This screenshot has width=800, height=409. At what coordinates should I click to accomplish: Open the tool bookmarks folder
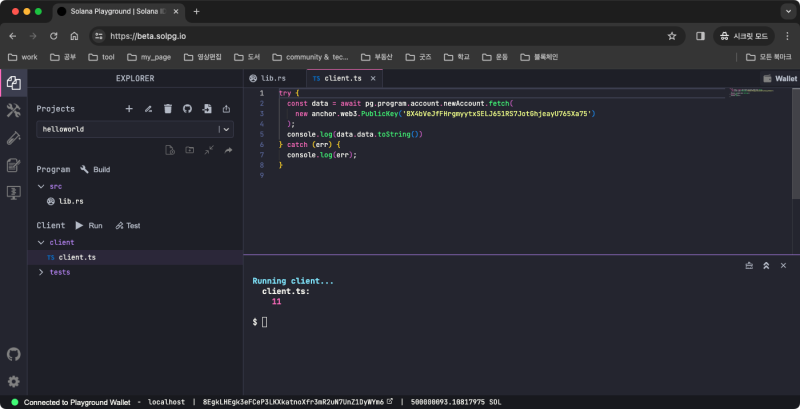pyautogui.click(x=102, y=57)
